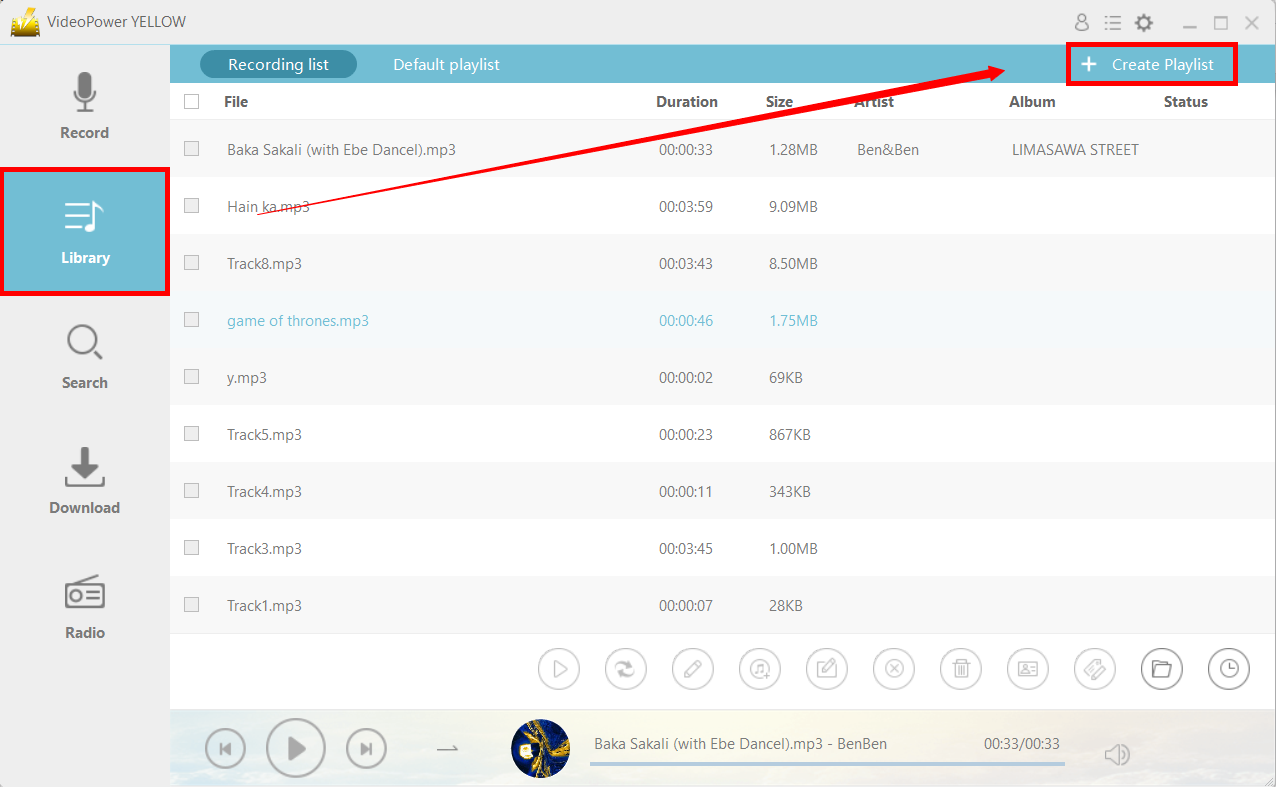Select the checkbox for Hain ka.mp3

[x=192, y=206]
